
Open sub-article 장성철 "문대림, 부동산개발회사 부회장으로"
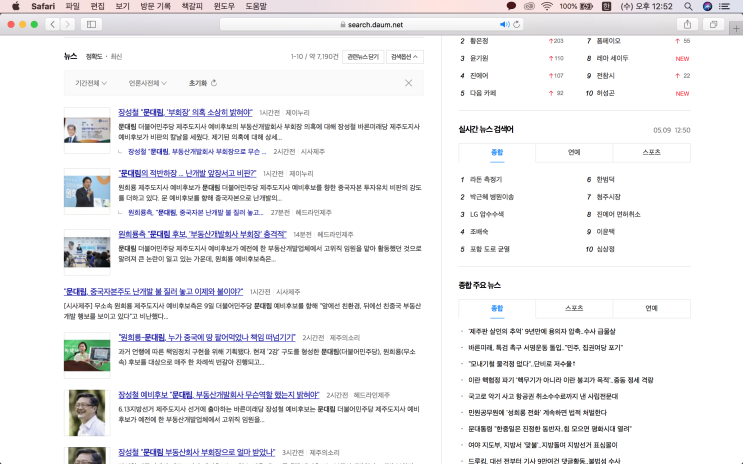click(197, 152)
